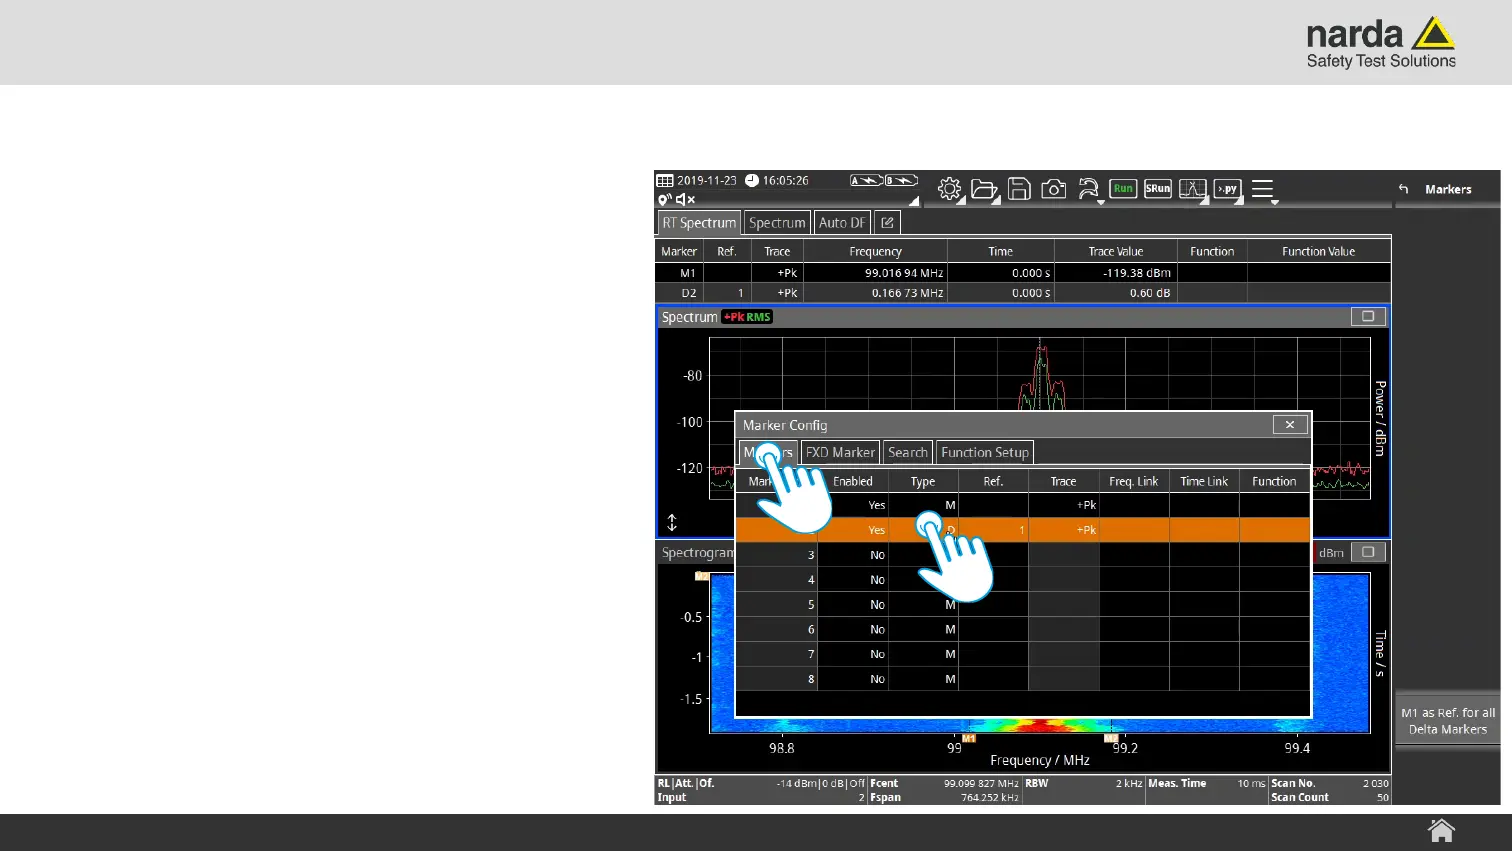Screen dimensions: 1512x851
Task: Switch to the Auto DF tab
Action: (x=842, y=223)
